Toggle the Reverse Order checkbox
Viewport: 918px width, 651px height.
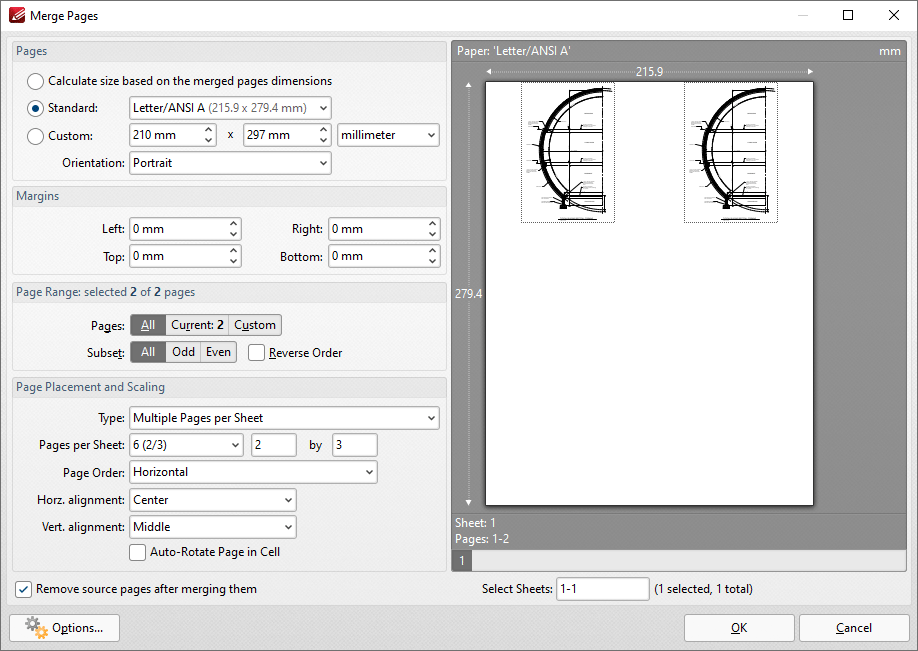pyautogui.click(x=256, y=352)
